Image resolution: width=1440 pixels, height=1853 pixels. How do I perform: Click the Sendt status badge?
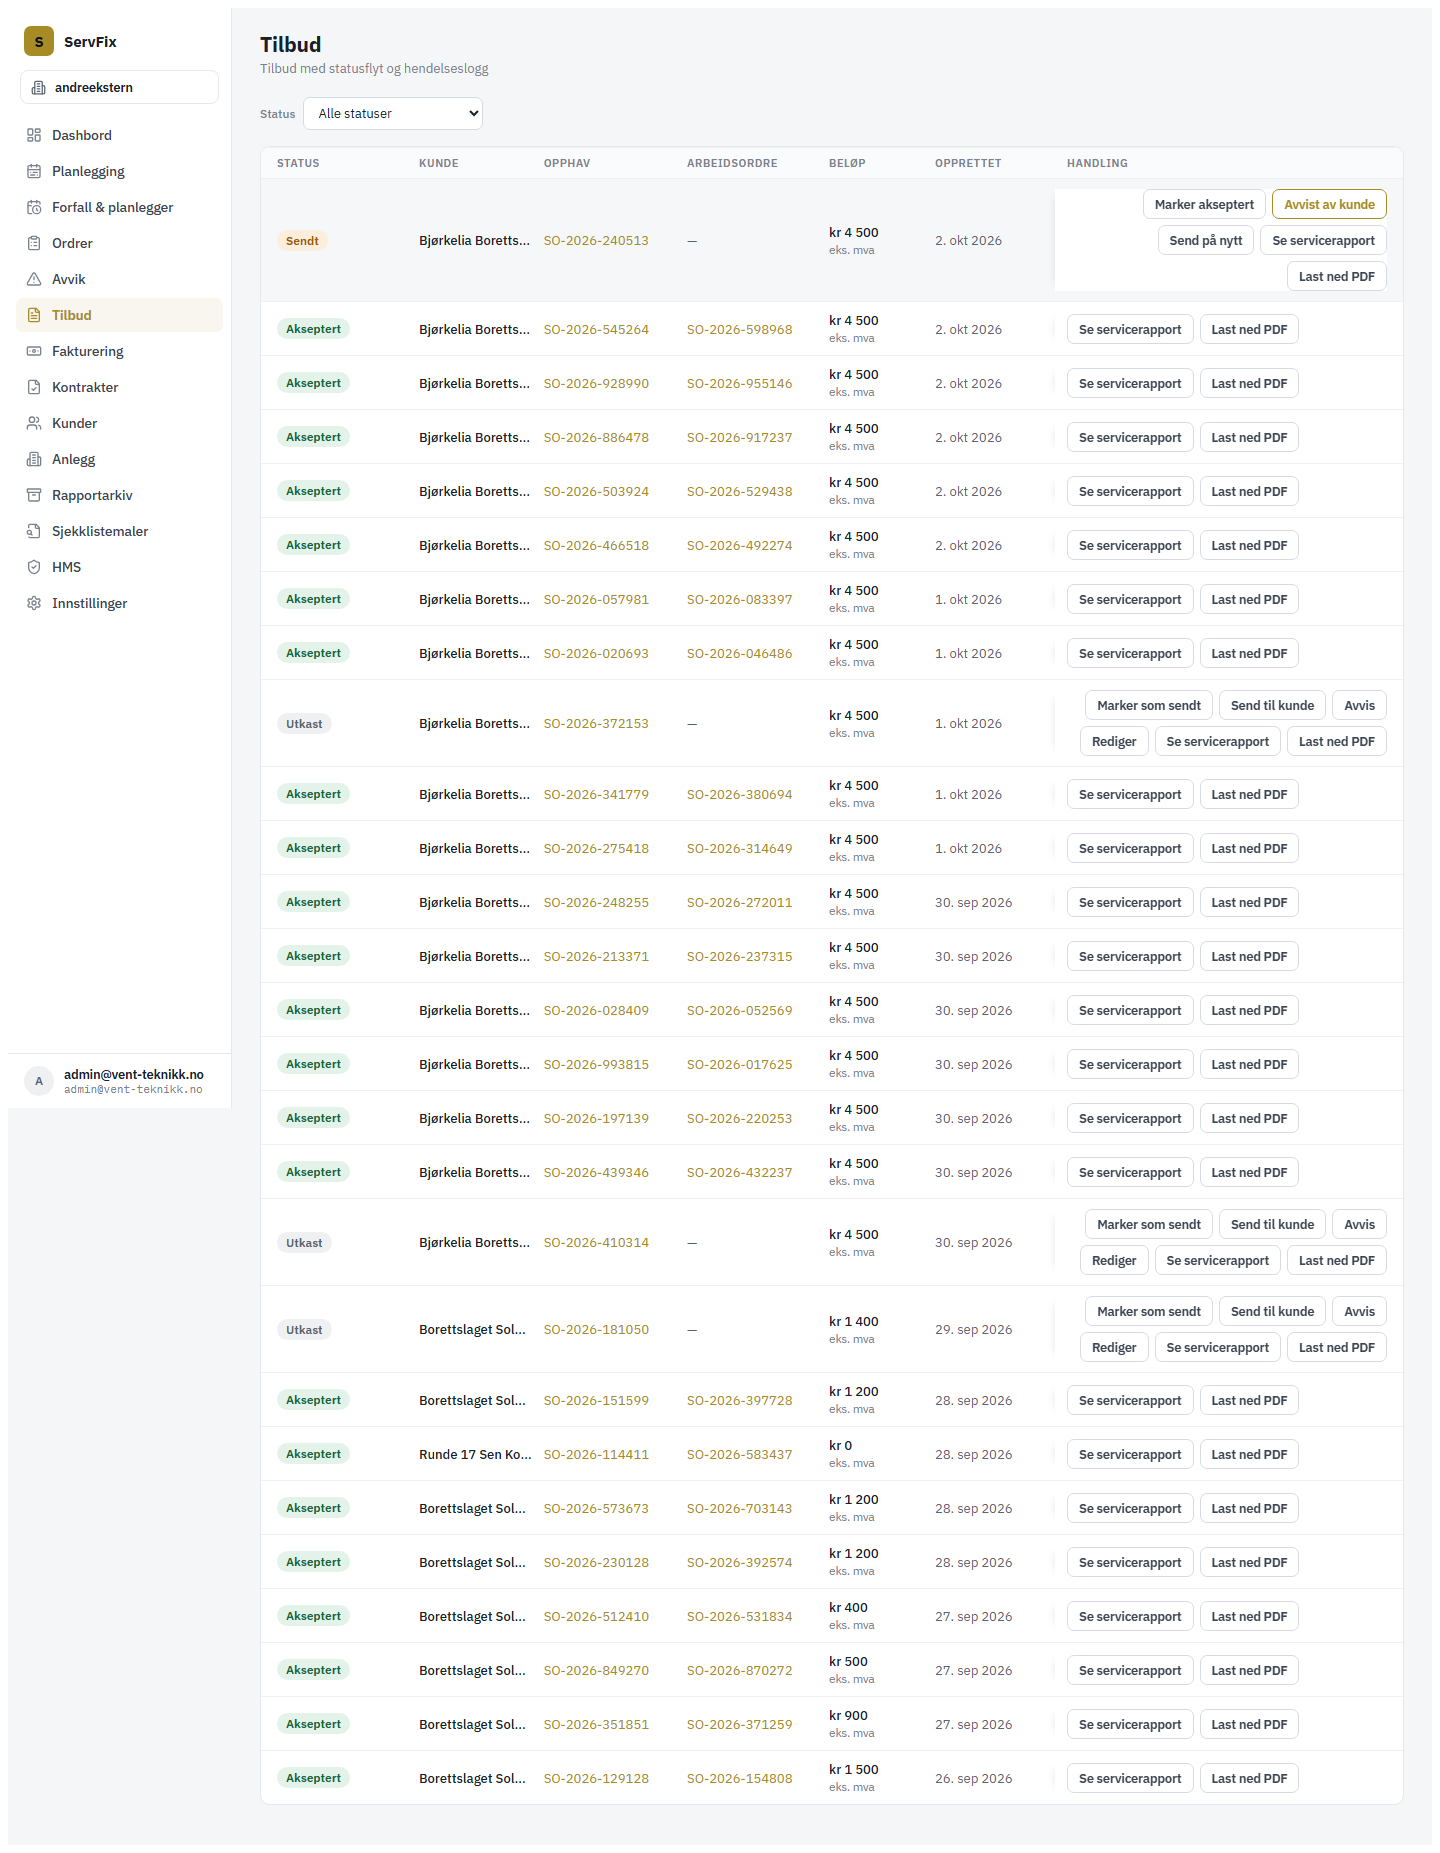(x=302, y=241)
